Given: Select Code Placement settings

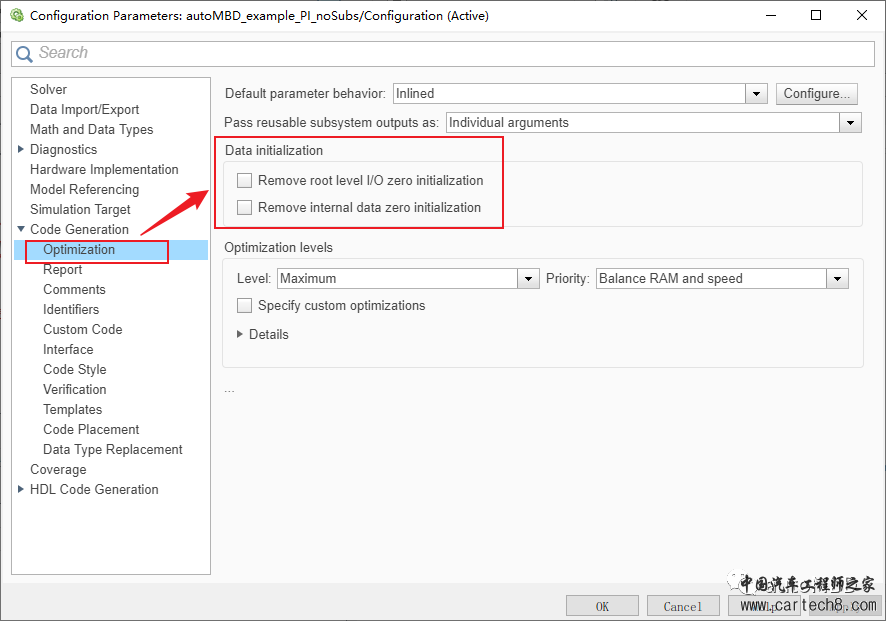Looking at the screenshot, I should pos(91,429).
